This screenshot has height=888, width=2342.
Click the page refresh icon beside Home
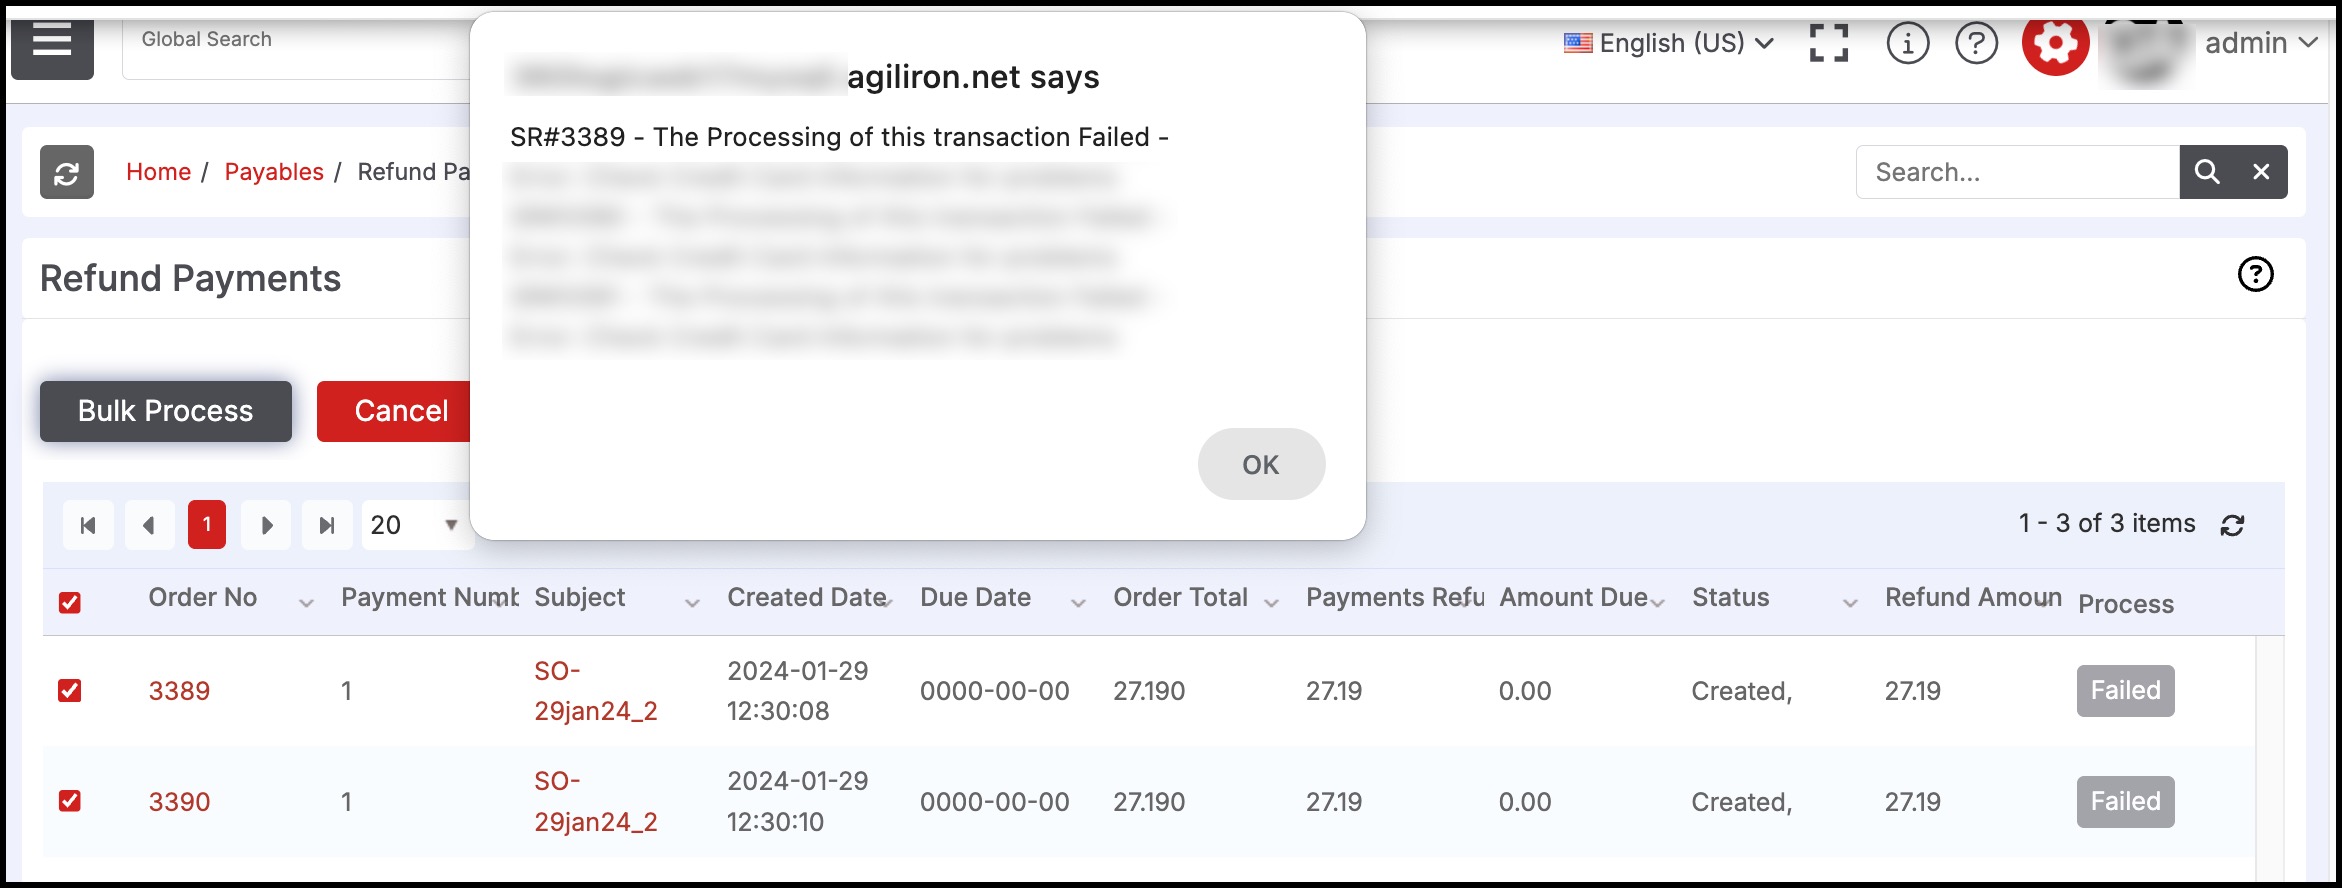pyautogui.click(x=67, y=172)
